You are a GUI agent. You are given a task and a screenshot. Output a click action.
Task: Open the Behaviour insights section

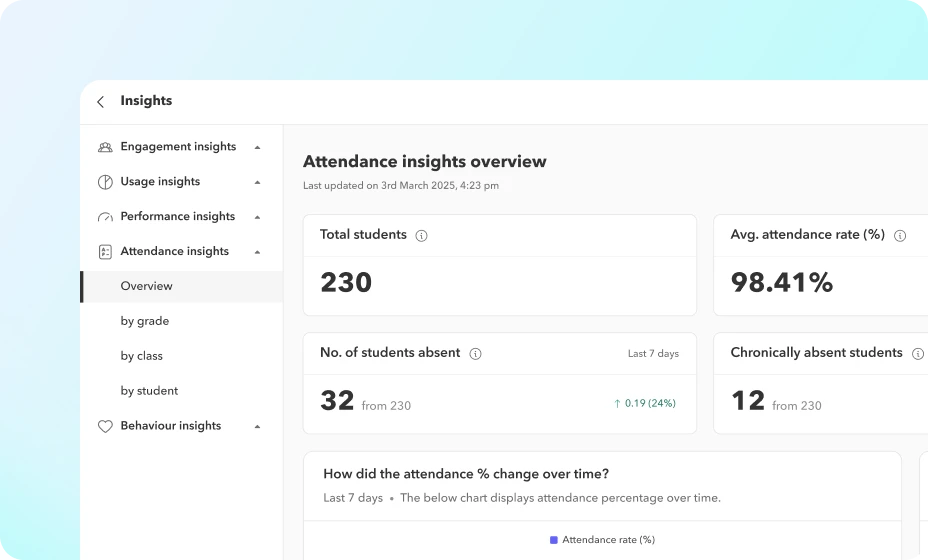170,426
